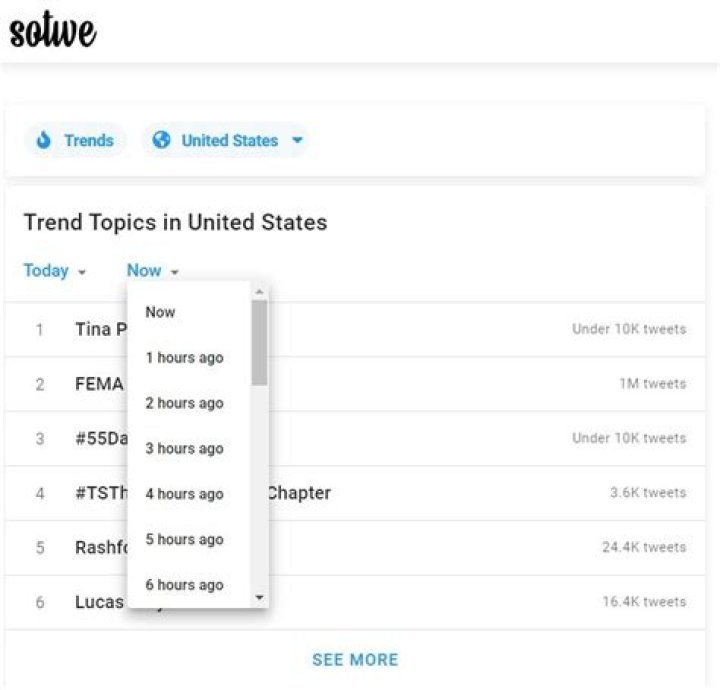Open the FEMA trending topic
This screenshot has width=720, height=690.
pyautogui.click(x=99, y=384)
